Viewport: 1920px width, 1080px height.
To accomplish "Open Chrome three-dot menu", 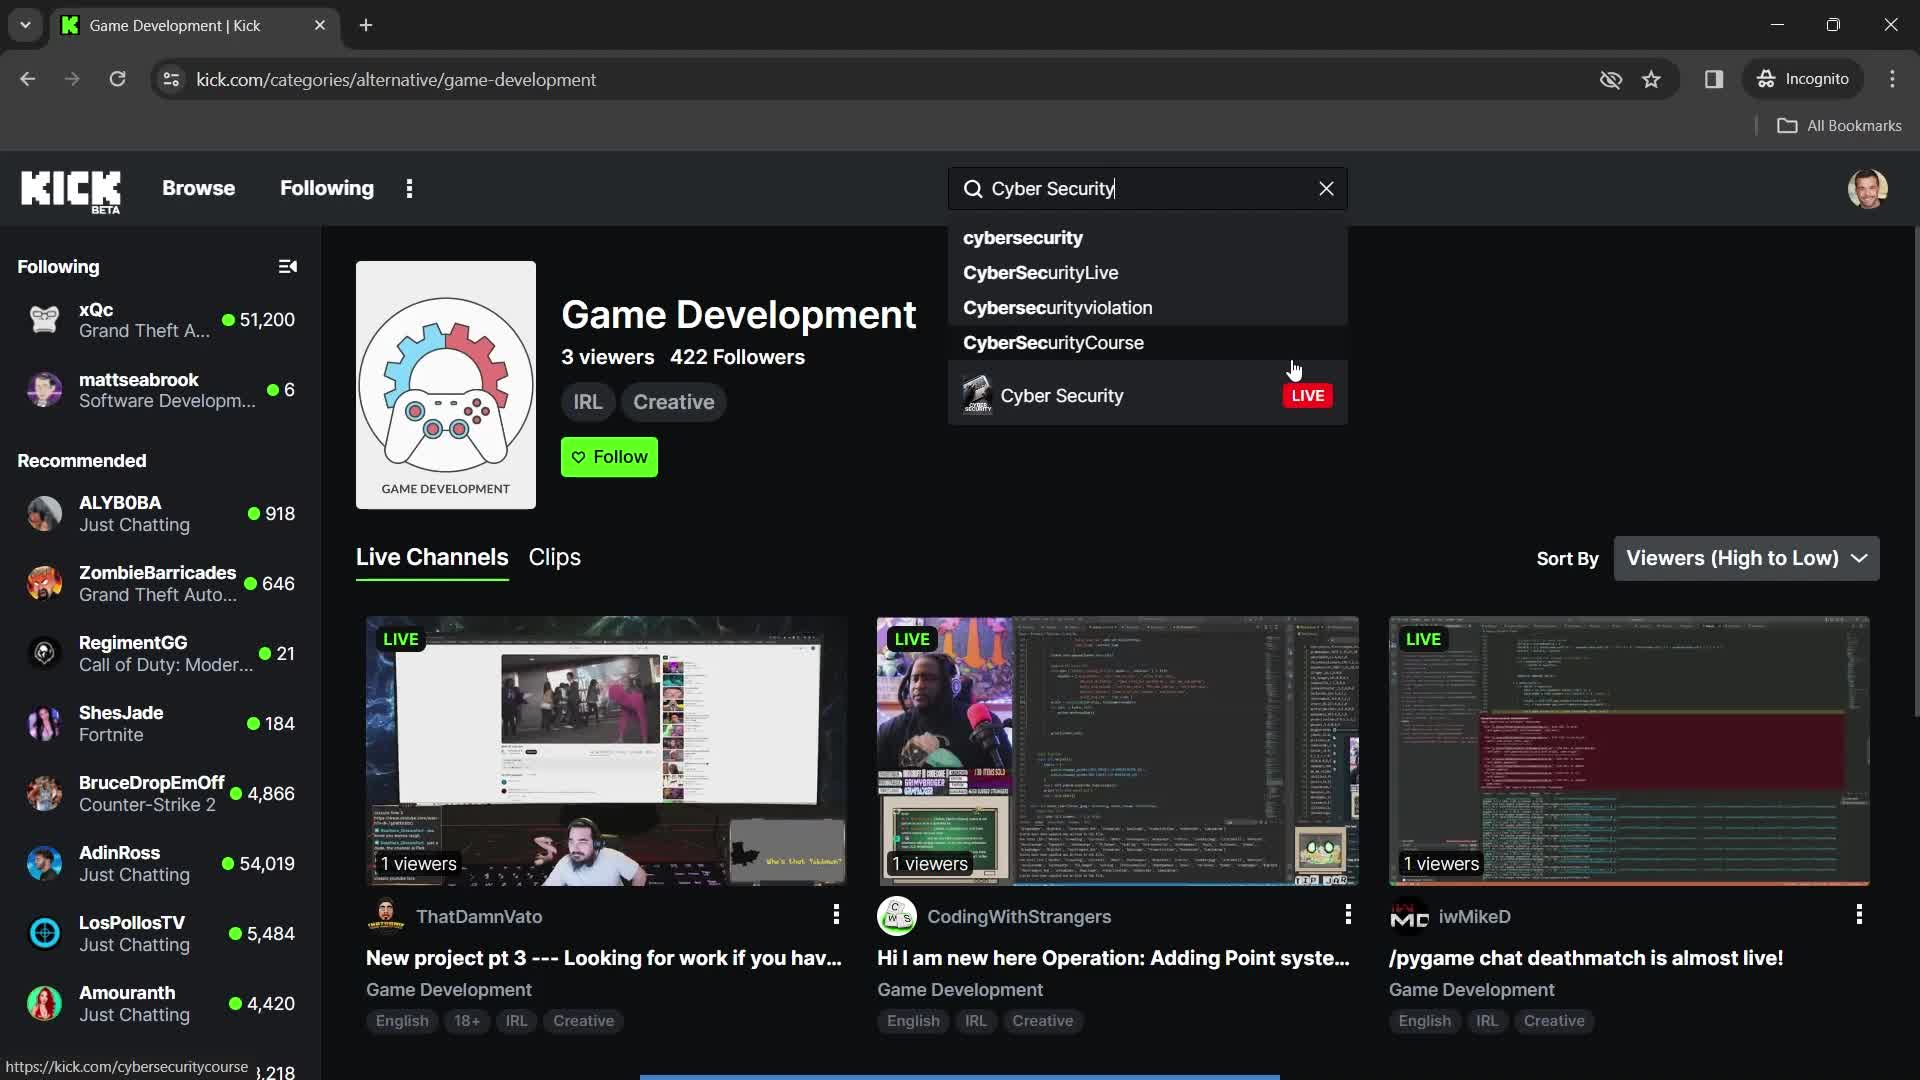I will [x=1892, y=79].
